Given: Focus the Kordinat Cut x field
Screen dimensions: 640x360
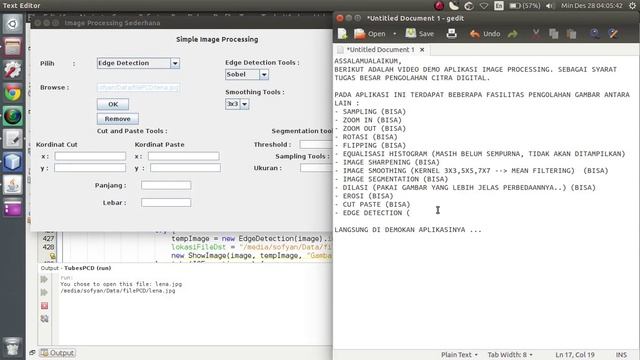Looking at the screenshot, I should click(x=90, y=156).
